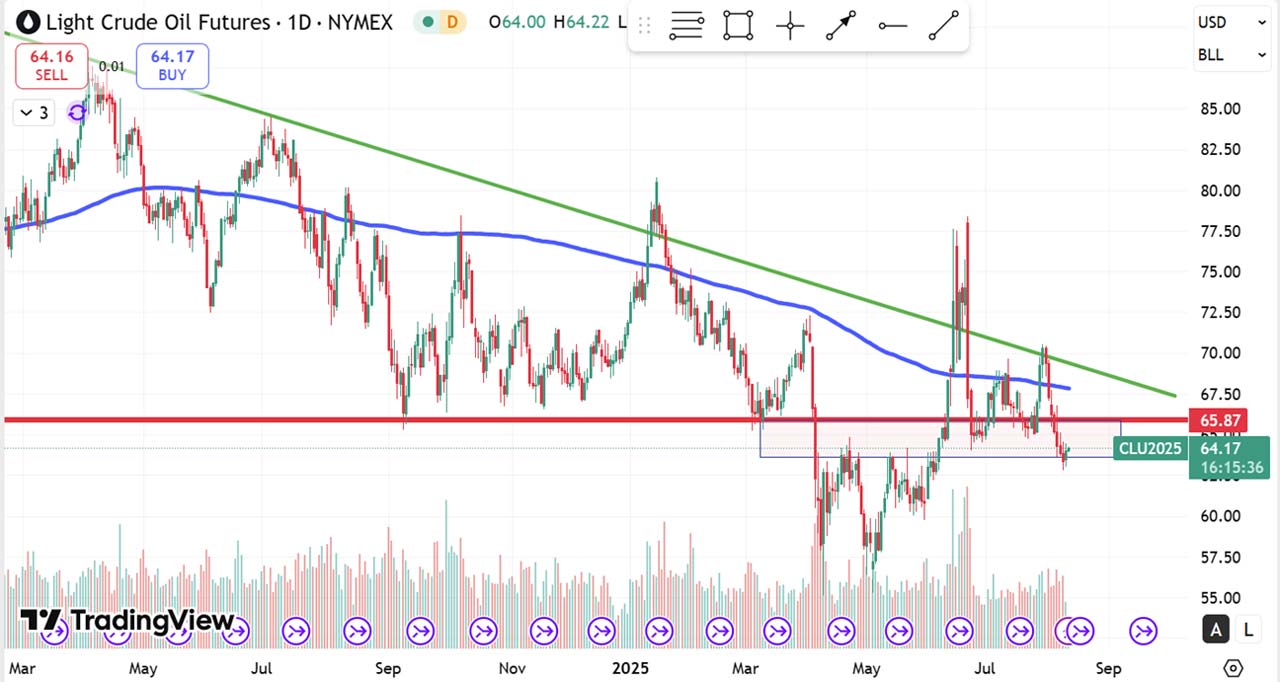
Task: Click the 85.00 price axis label
Action: click(1221, 109)
